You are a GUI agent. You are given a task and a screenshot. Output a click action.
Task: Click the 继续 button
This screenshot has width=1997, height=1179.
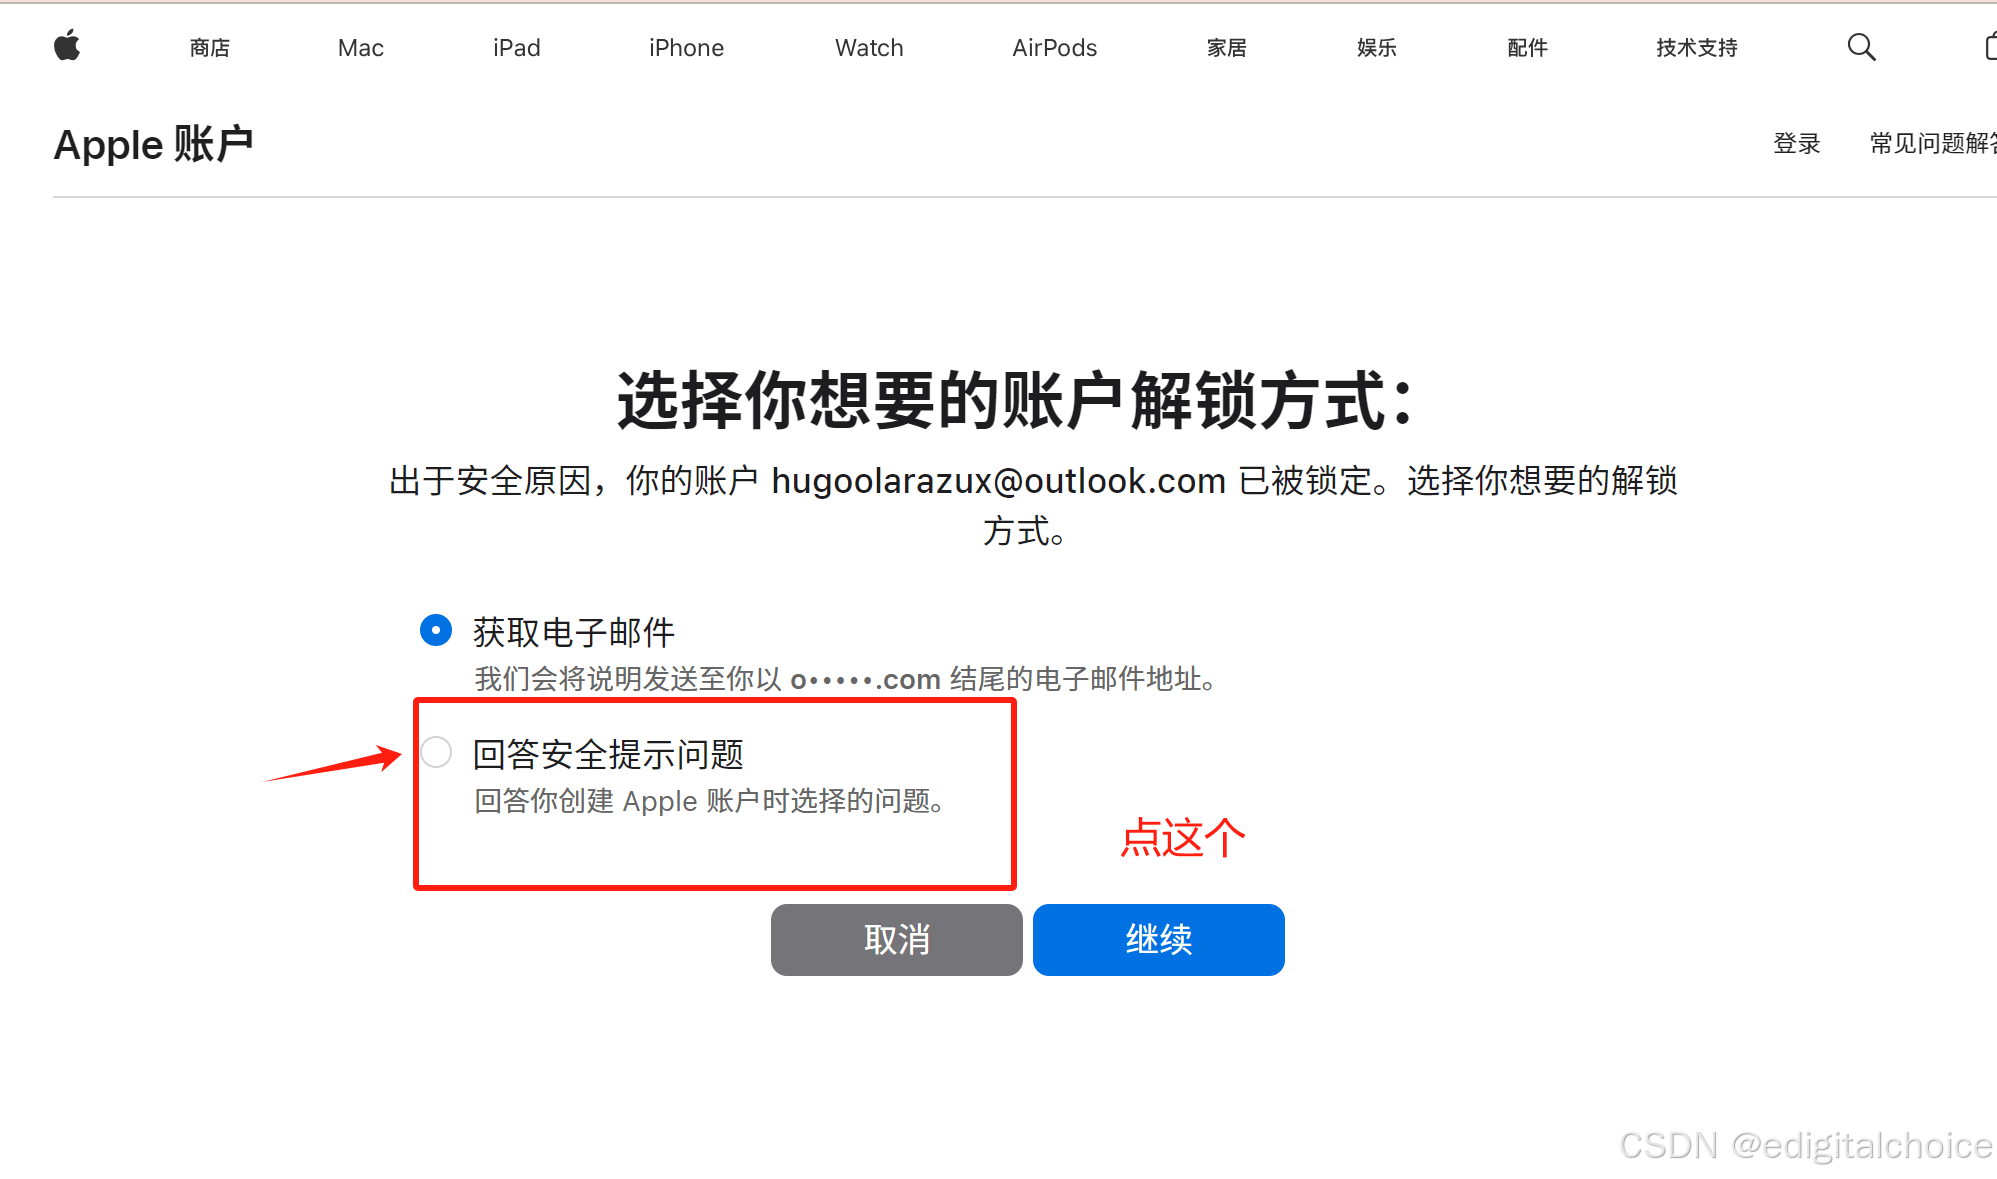tap(1158, 940)
